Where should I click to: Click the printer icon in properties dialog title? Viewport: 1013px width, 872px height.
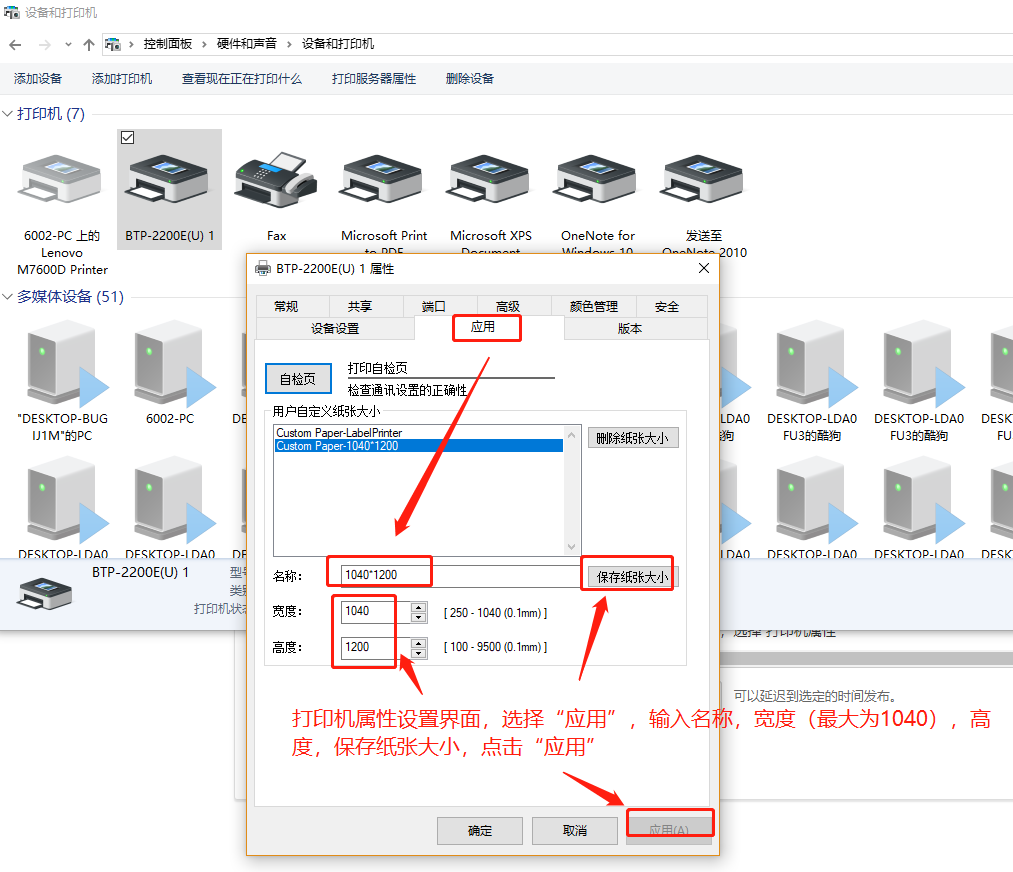(x=263, y=268)
